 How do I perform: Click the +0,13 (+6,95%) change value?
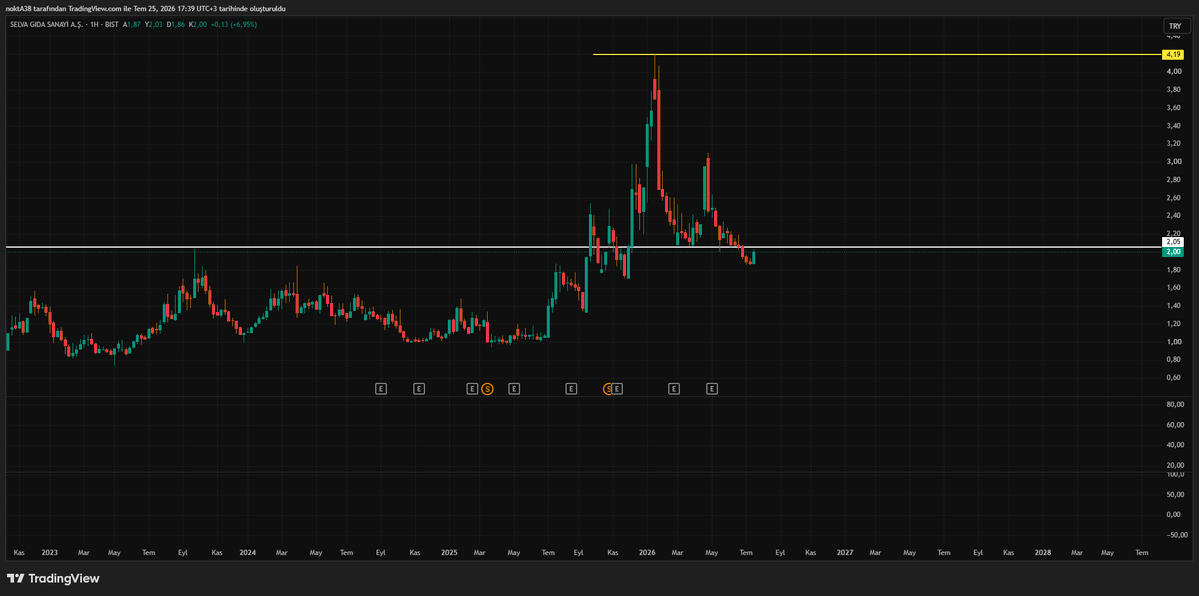point(235,24)
